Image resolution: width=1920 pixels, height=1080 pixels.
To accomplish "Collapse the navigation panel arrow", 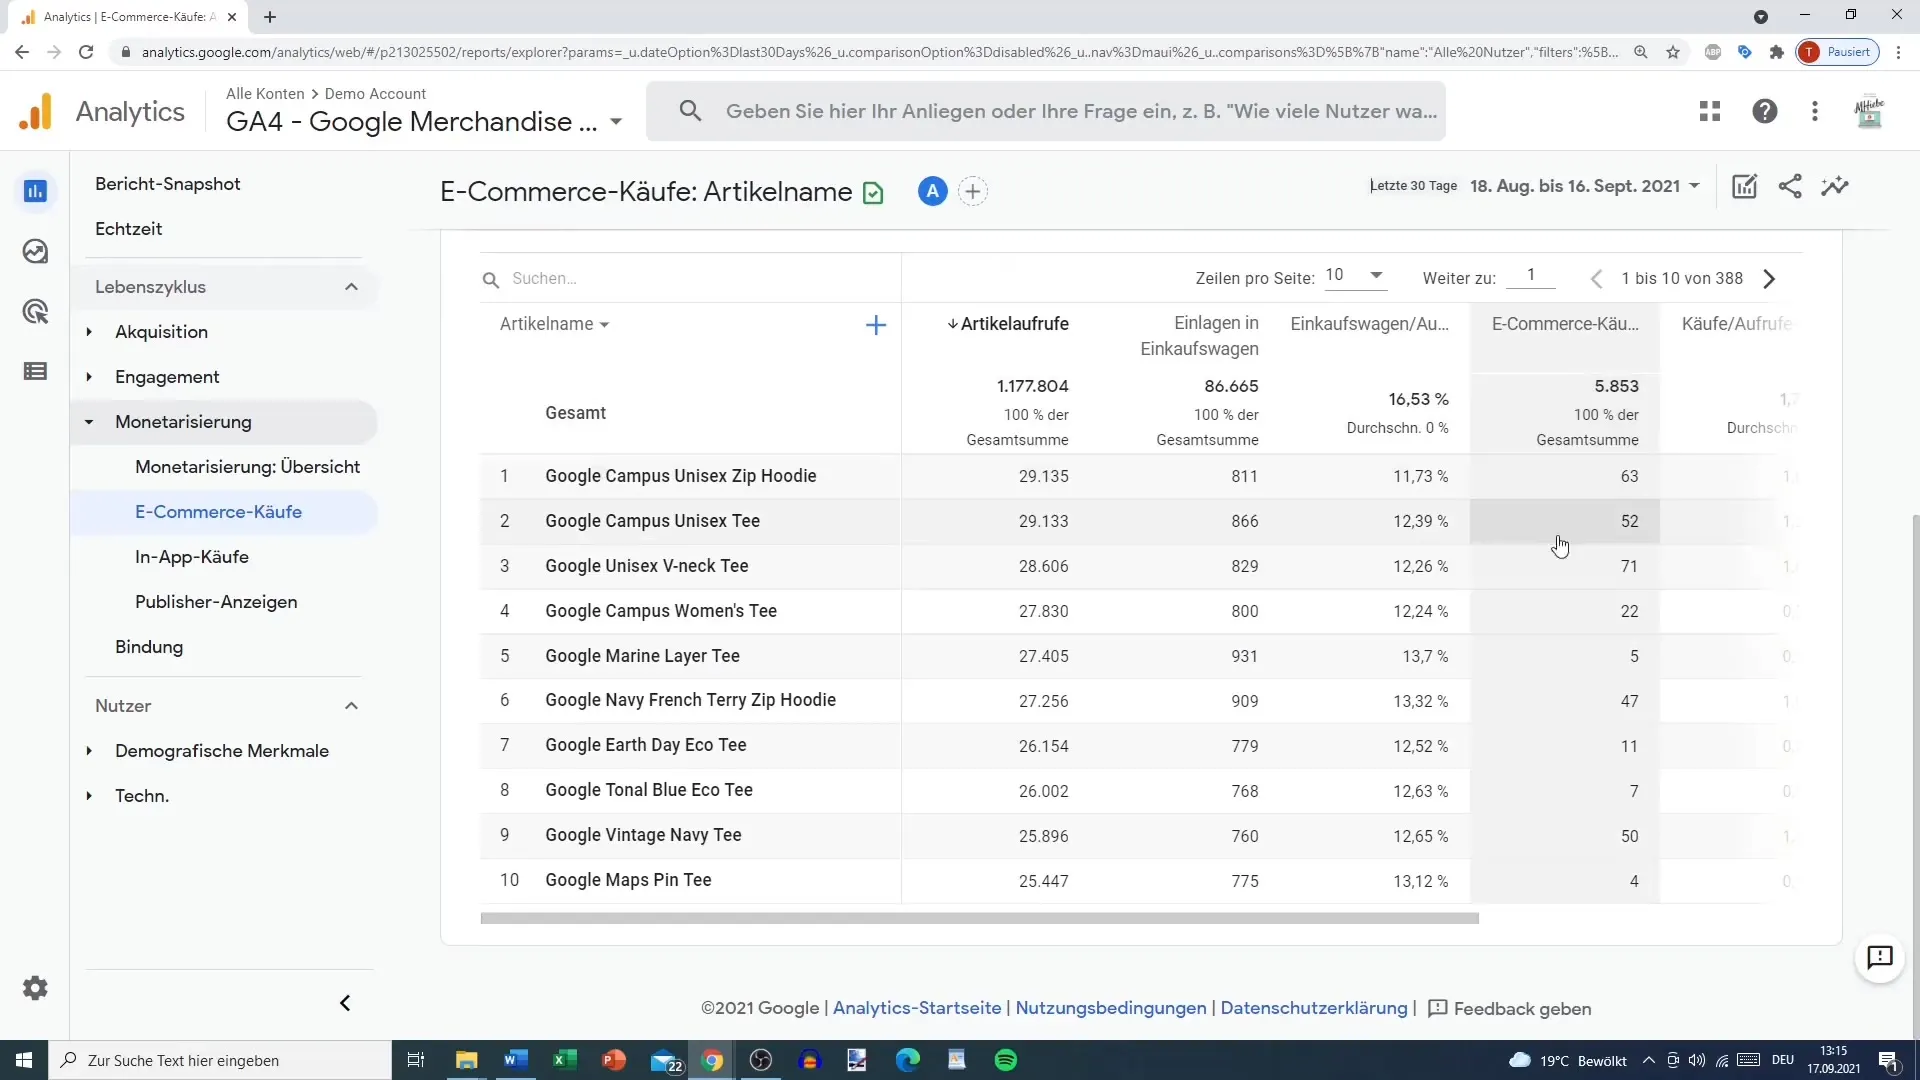I will click(345, 1003).
